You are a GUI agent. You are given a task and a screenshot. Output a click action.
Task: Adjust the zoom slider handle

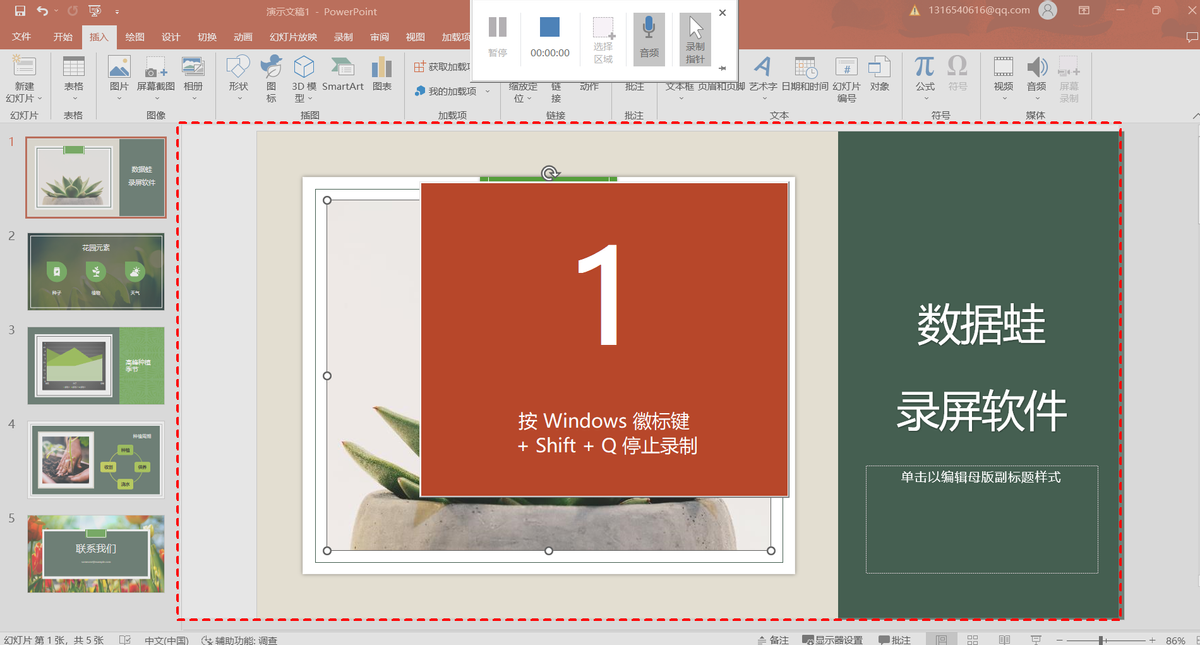(1101, 640)
